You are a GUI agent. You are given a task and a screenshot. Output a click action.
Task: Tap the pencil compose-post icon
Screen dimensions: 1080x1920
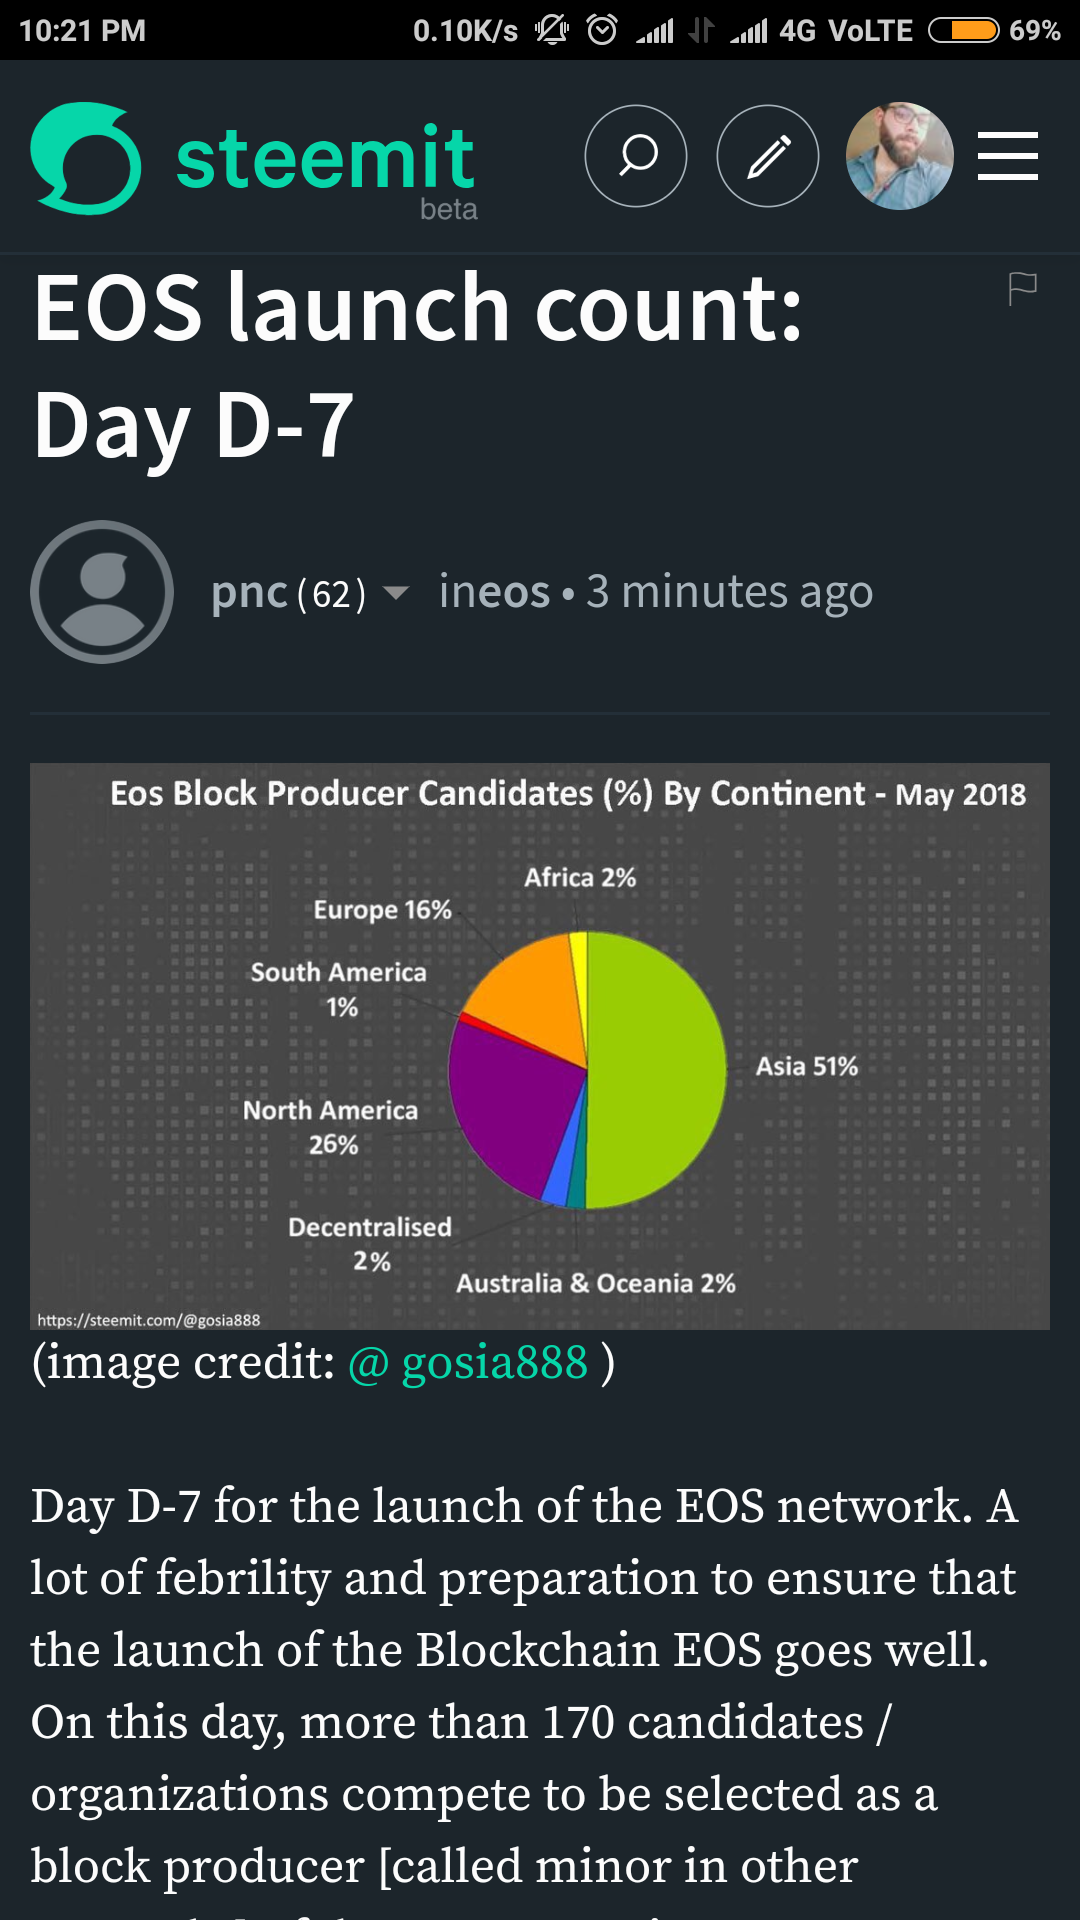point(768,156)
